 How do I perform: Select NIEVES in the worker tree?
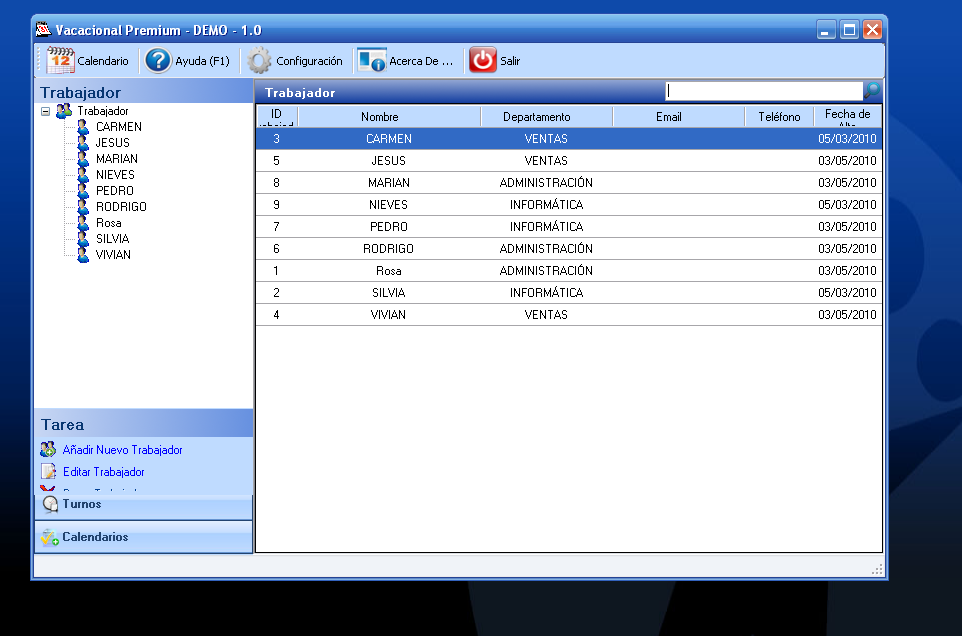tap(115, 174)
